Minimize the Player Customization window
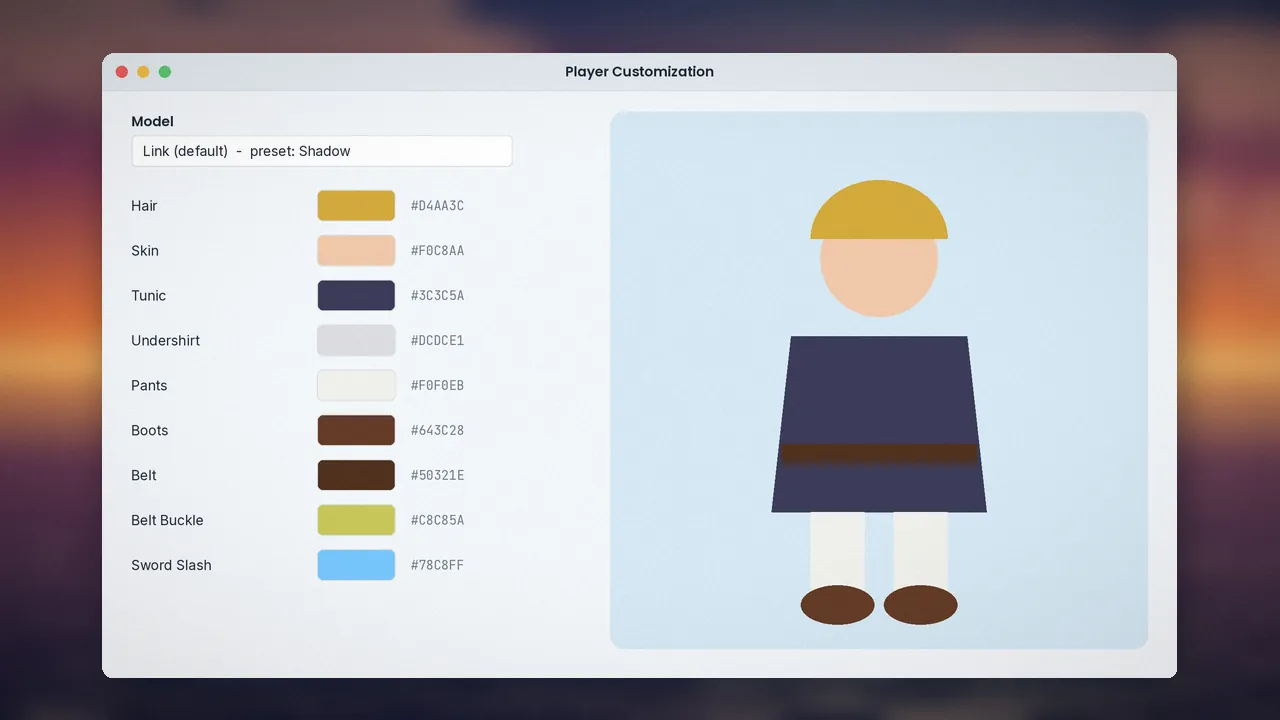 (x=143, y=72)
